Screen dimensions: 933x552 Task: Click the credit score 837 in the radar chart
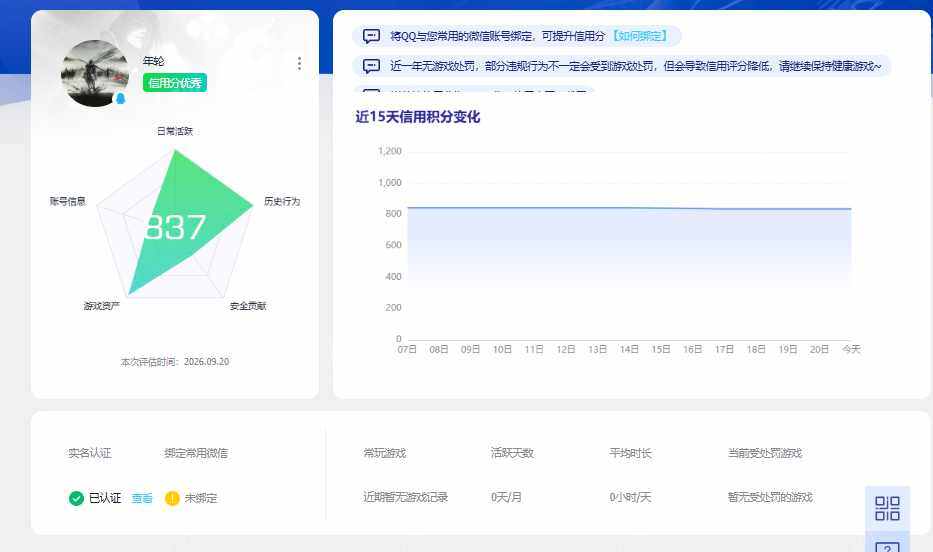[175, 227]
